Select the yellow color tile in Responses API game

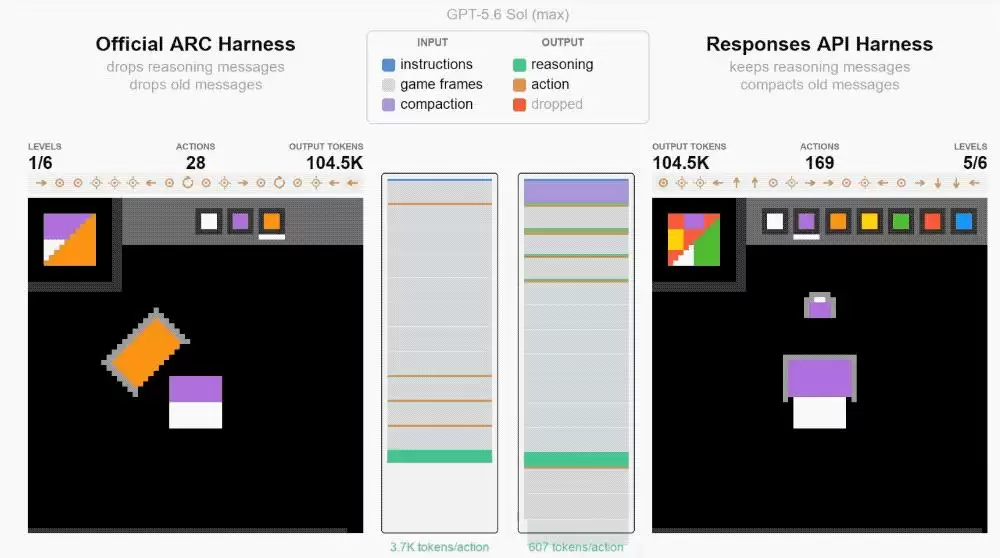click(x=869, y=221)
